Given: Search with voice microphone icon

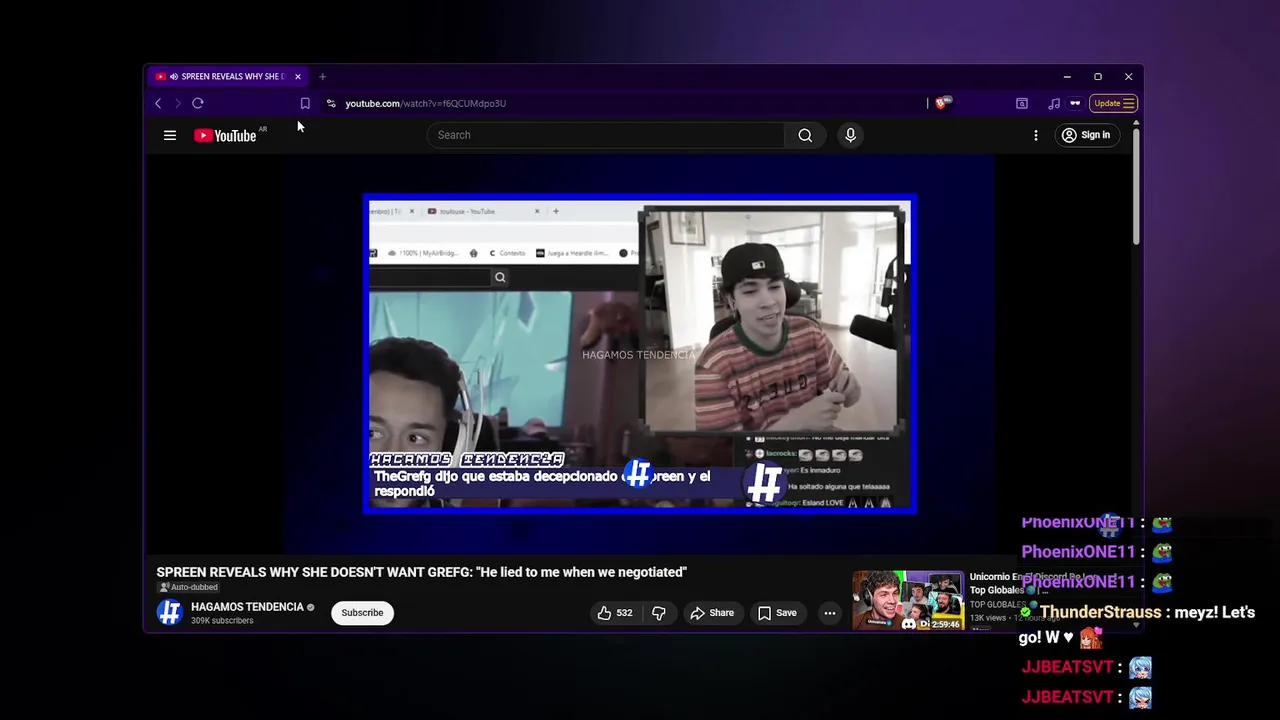Looking at the screenshot, I should pos(850,135).
